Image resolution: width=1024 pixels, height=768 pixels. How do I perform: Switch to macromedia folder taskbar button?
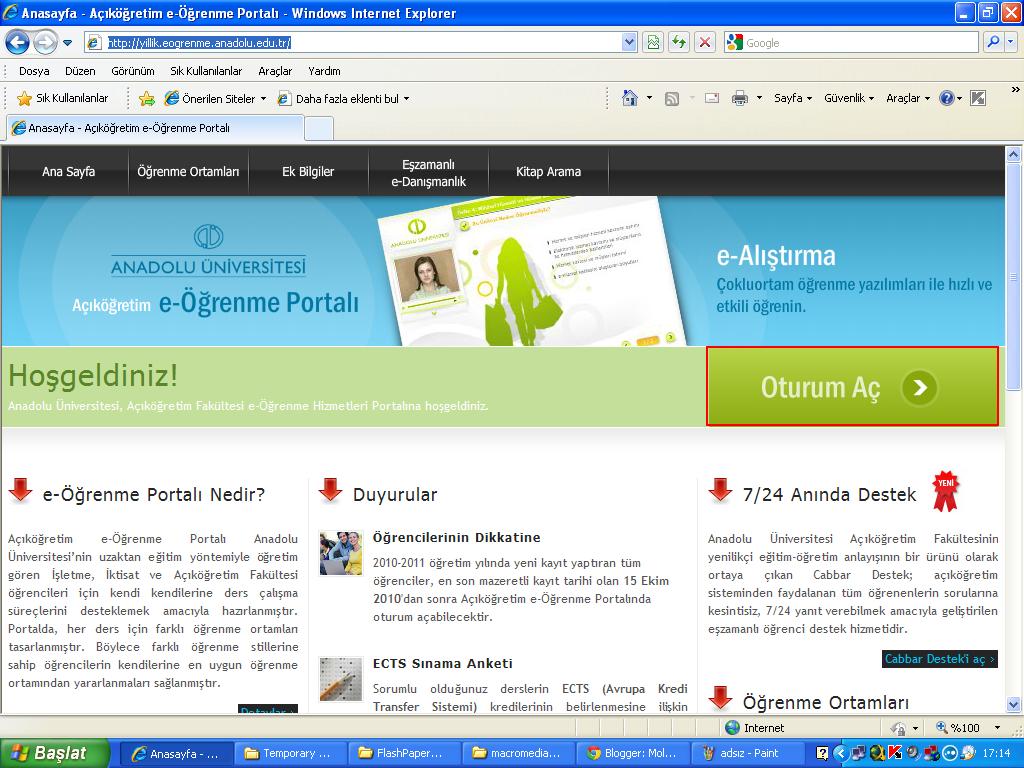tap(519, 753)
